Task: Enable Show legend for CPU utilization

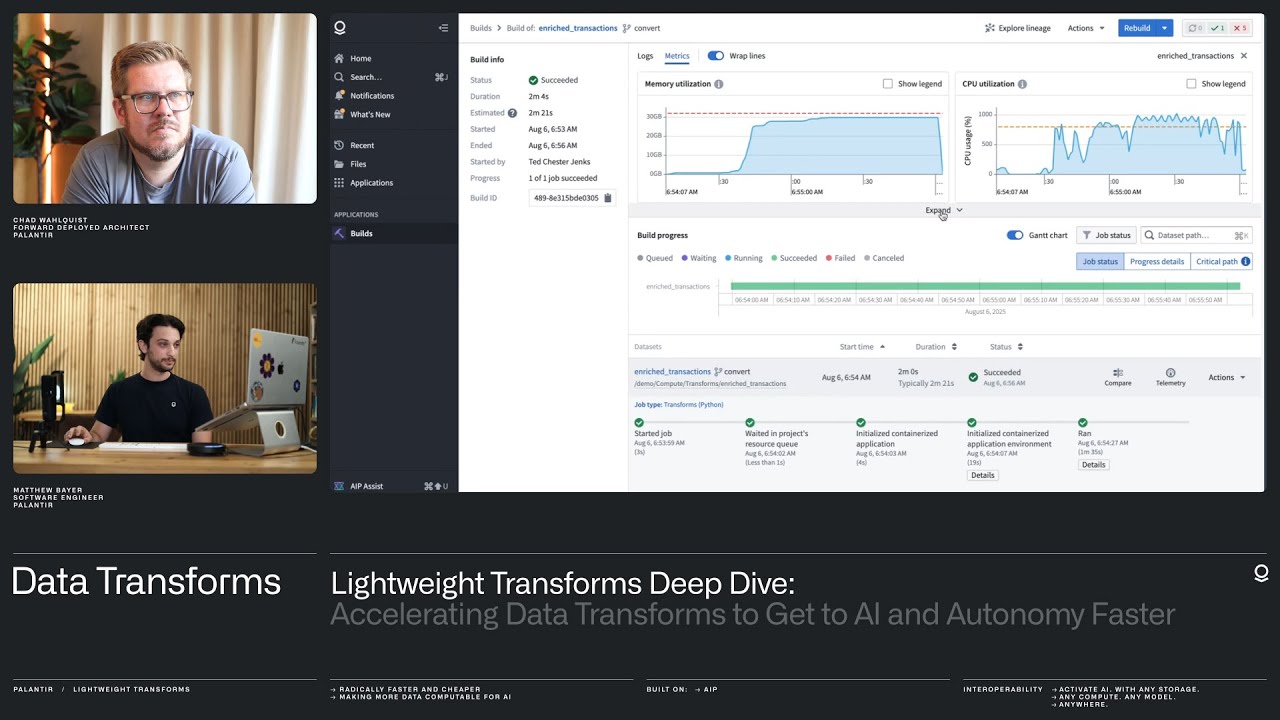Action: [x=1191, y=84]
